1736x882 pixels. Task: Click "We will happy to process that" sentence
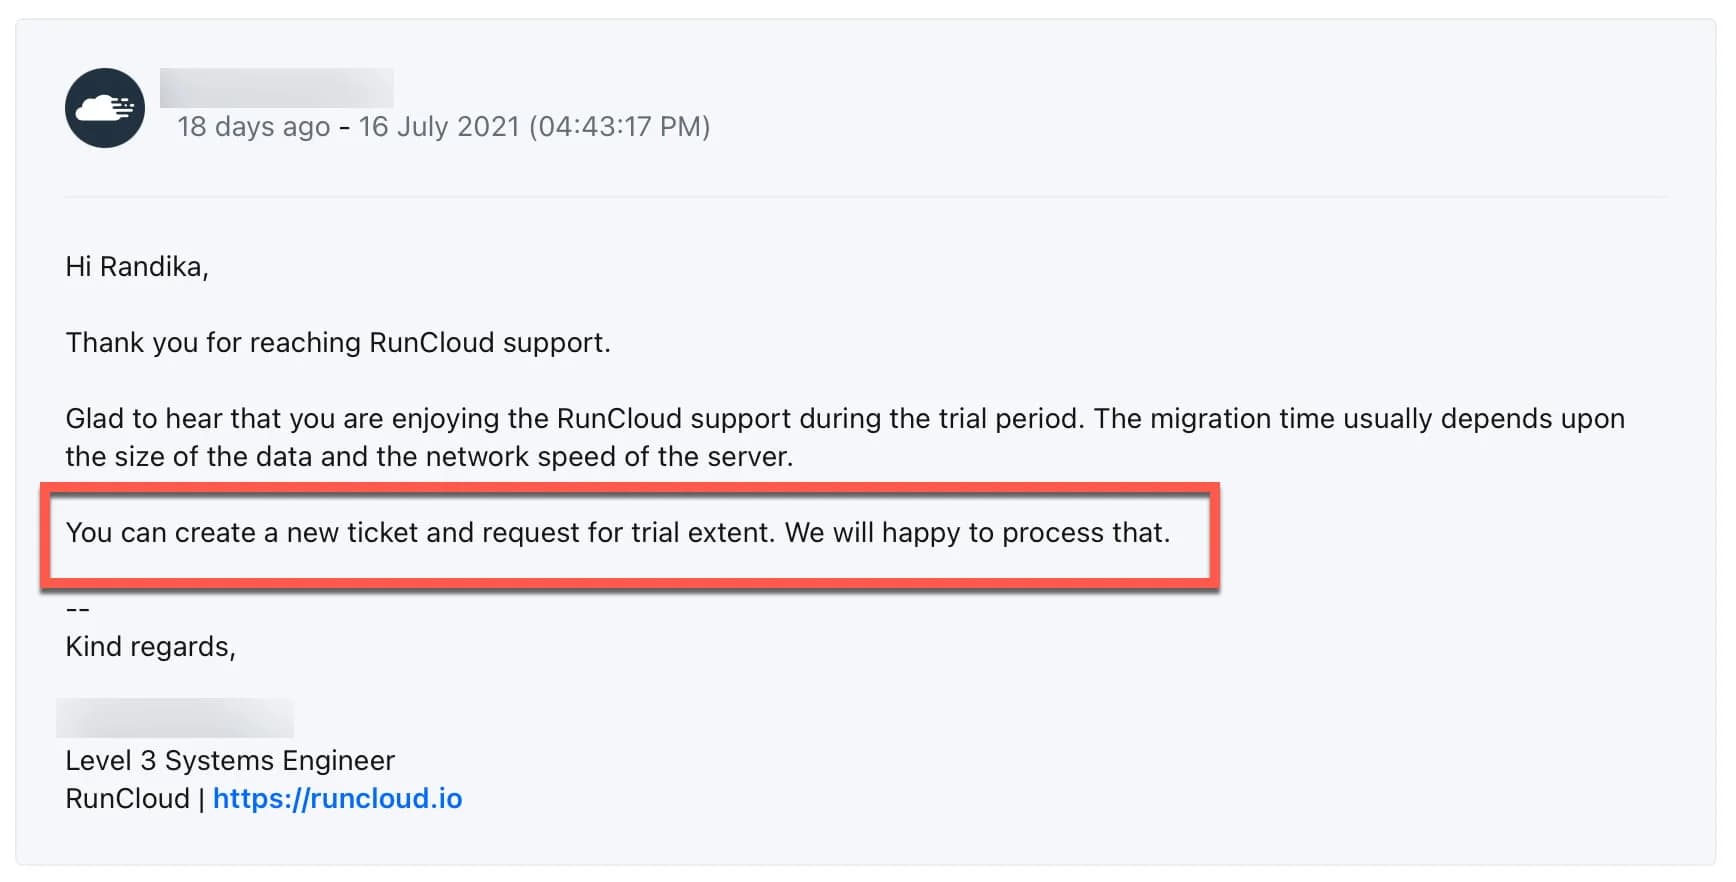pos(977,533)
